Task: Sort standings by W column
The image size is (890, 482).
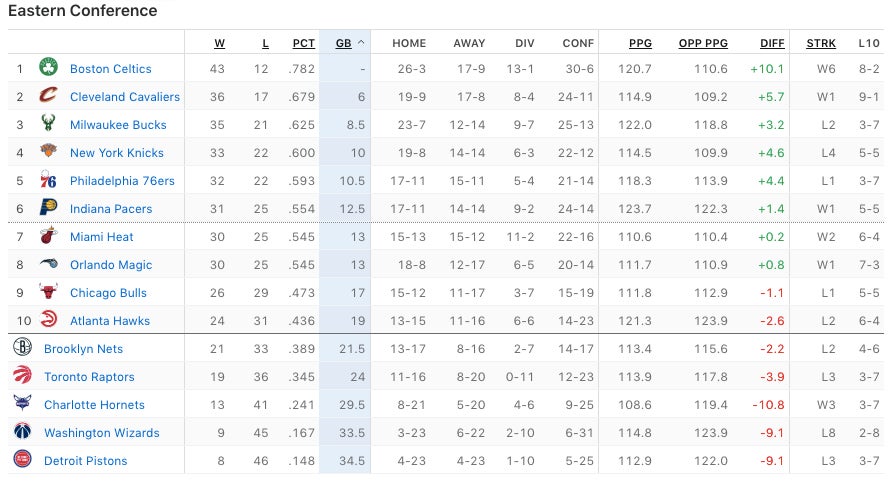Action: (219, 43)
